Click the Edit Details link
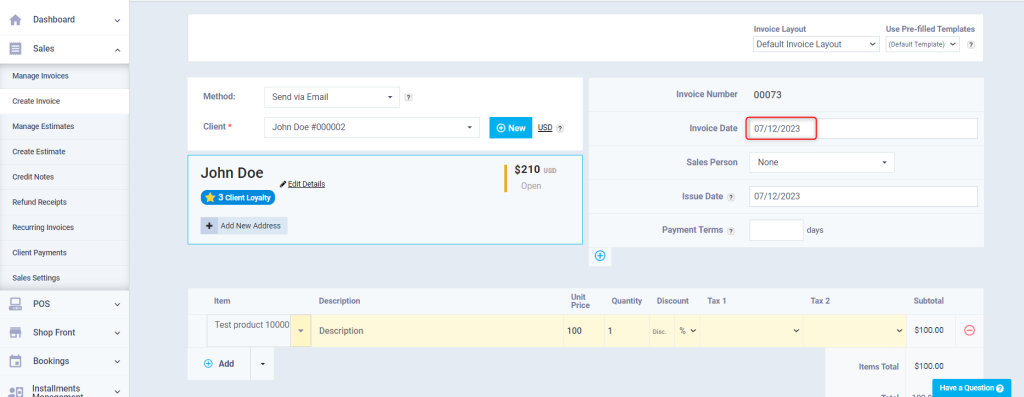Viewport: 1024px width, 397px height. point(306,184)
